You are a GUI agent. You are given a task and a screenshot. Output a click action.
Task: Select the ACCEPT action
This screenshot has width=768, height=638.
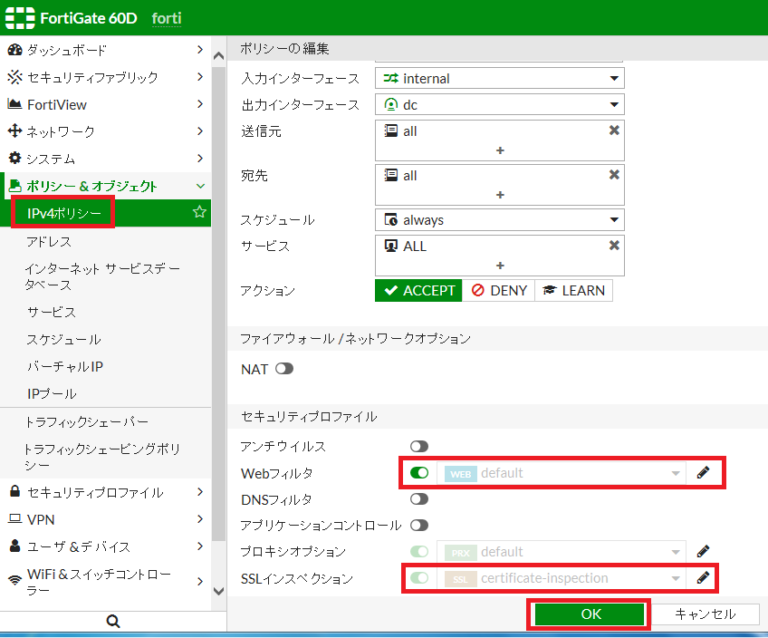coord(418,290)
